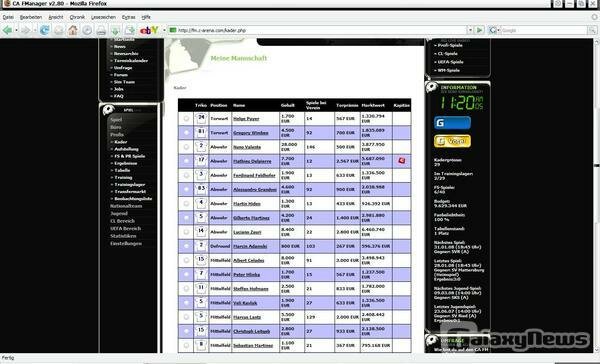Viewport: 600px width, 364px height.
Task: Open the downloads green arrow icon
Action: pos(115,30)
